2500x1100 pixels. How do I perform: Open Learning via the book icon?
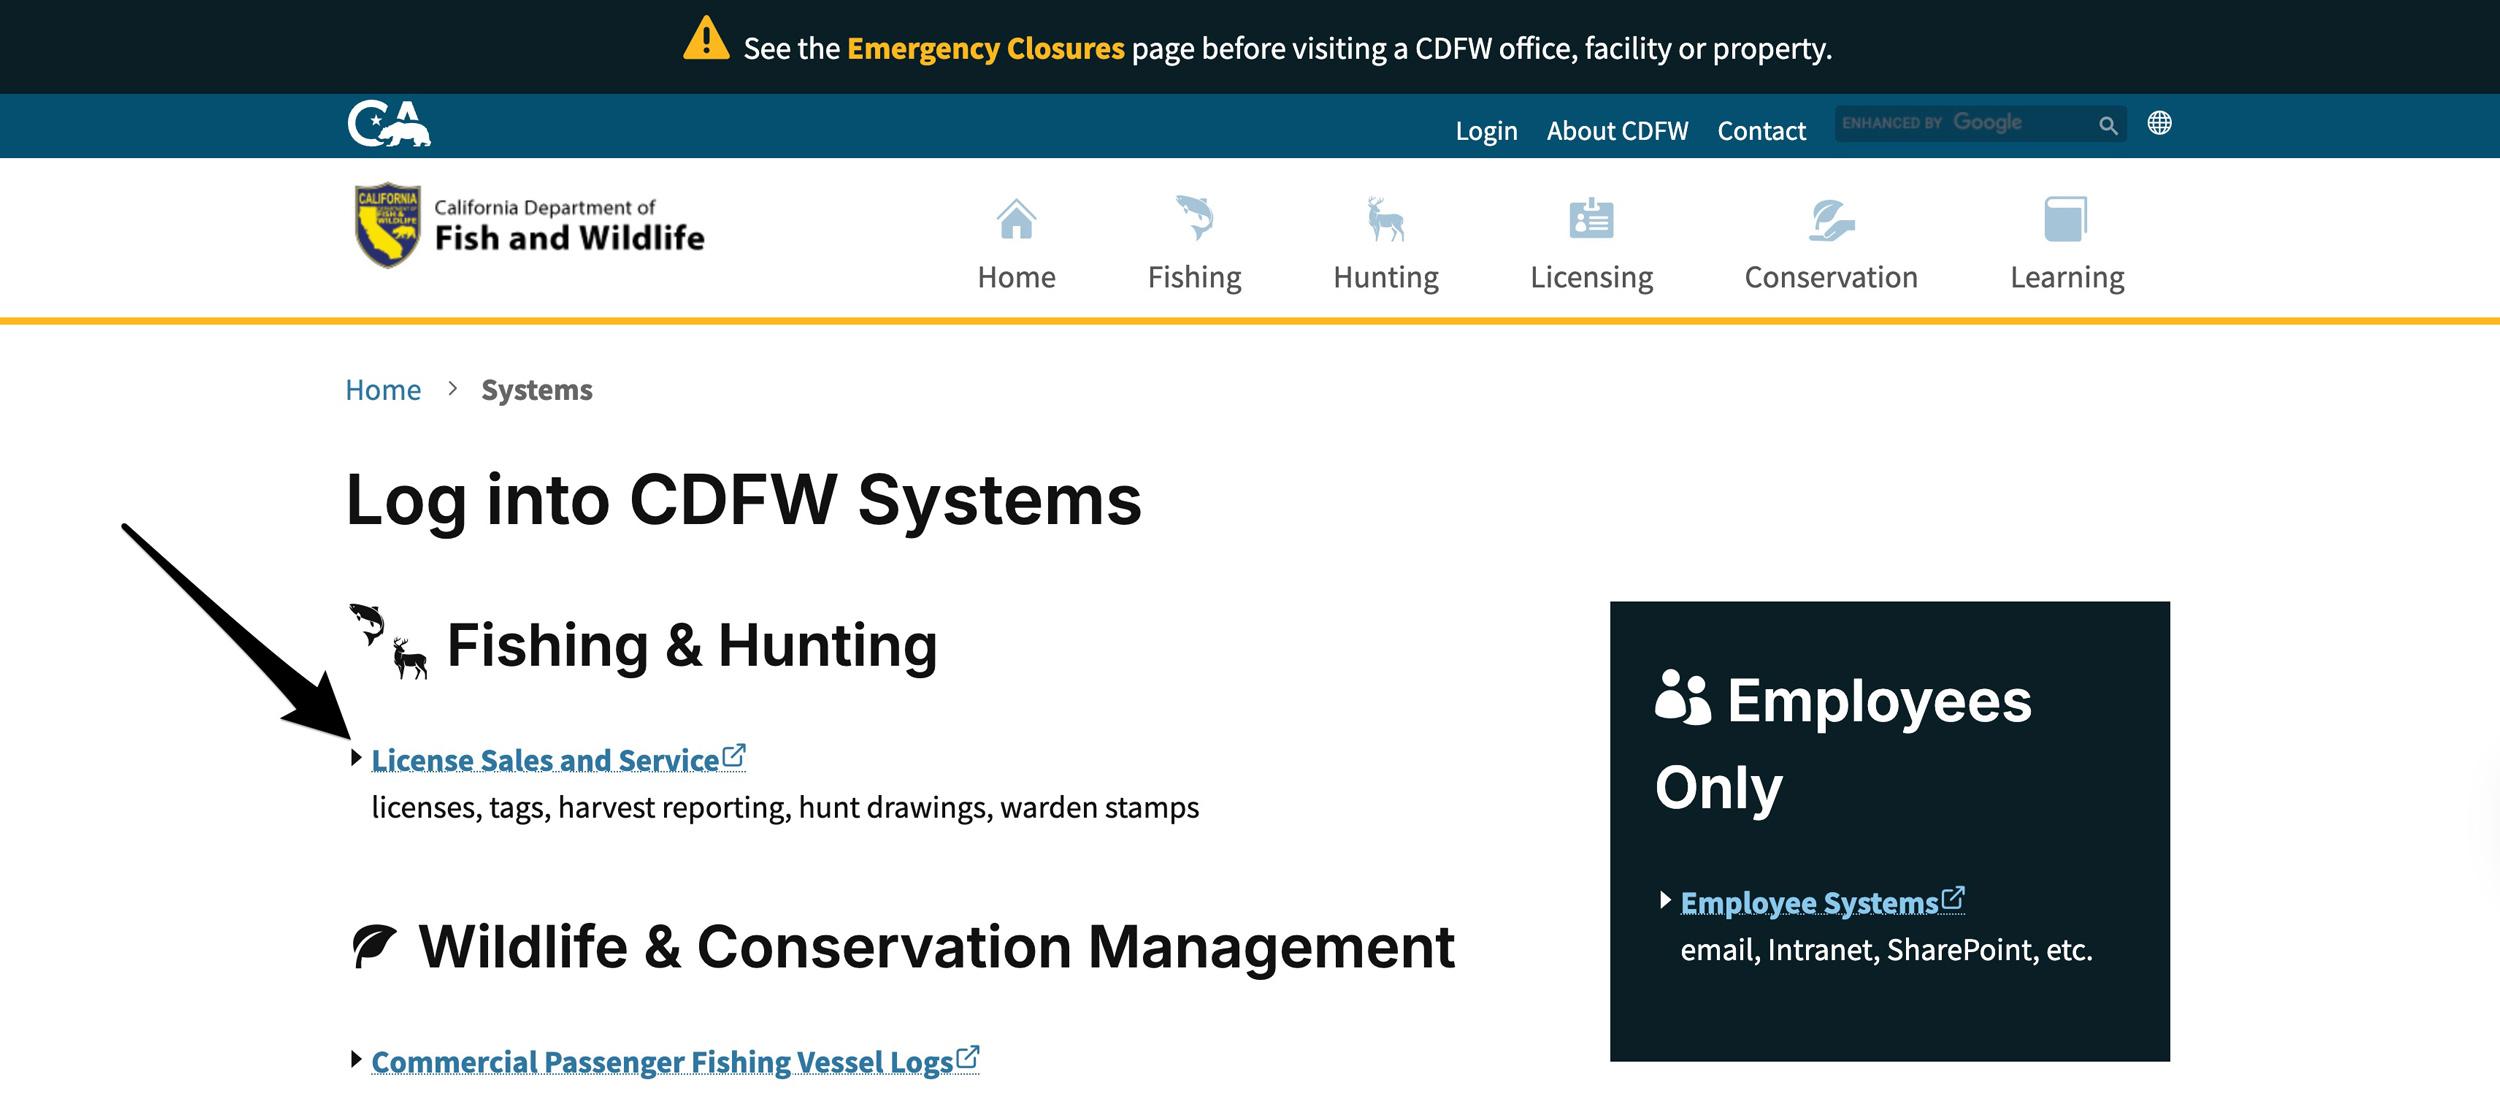point(2066,218)
